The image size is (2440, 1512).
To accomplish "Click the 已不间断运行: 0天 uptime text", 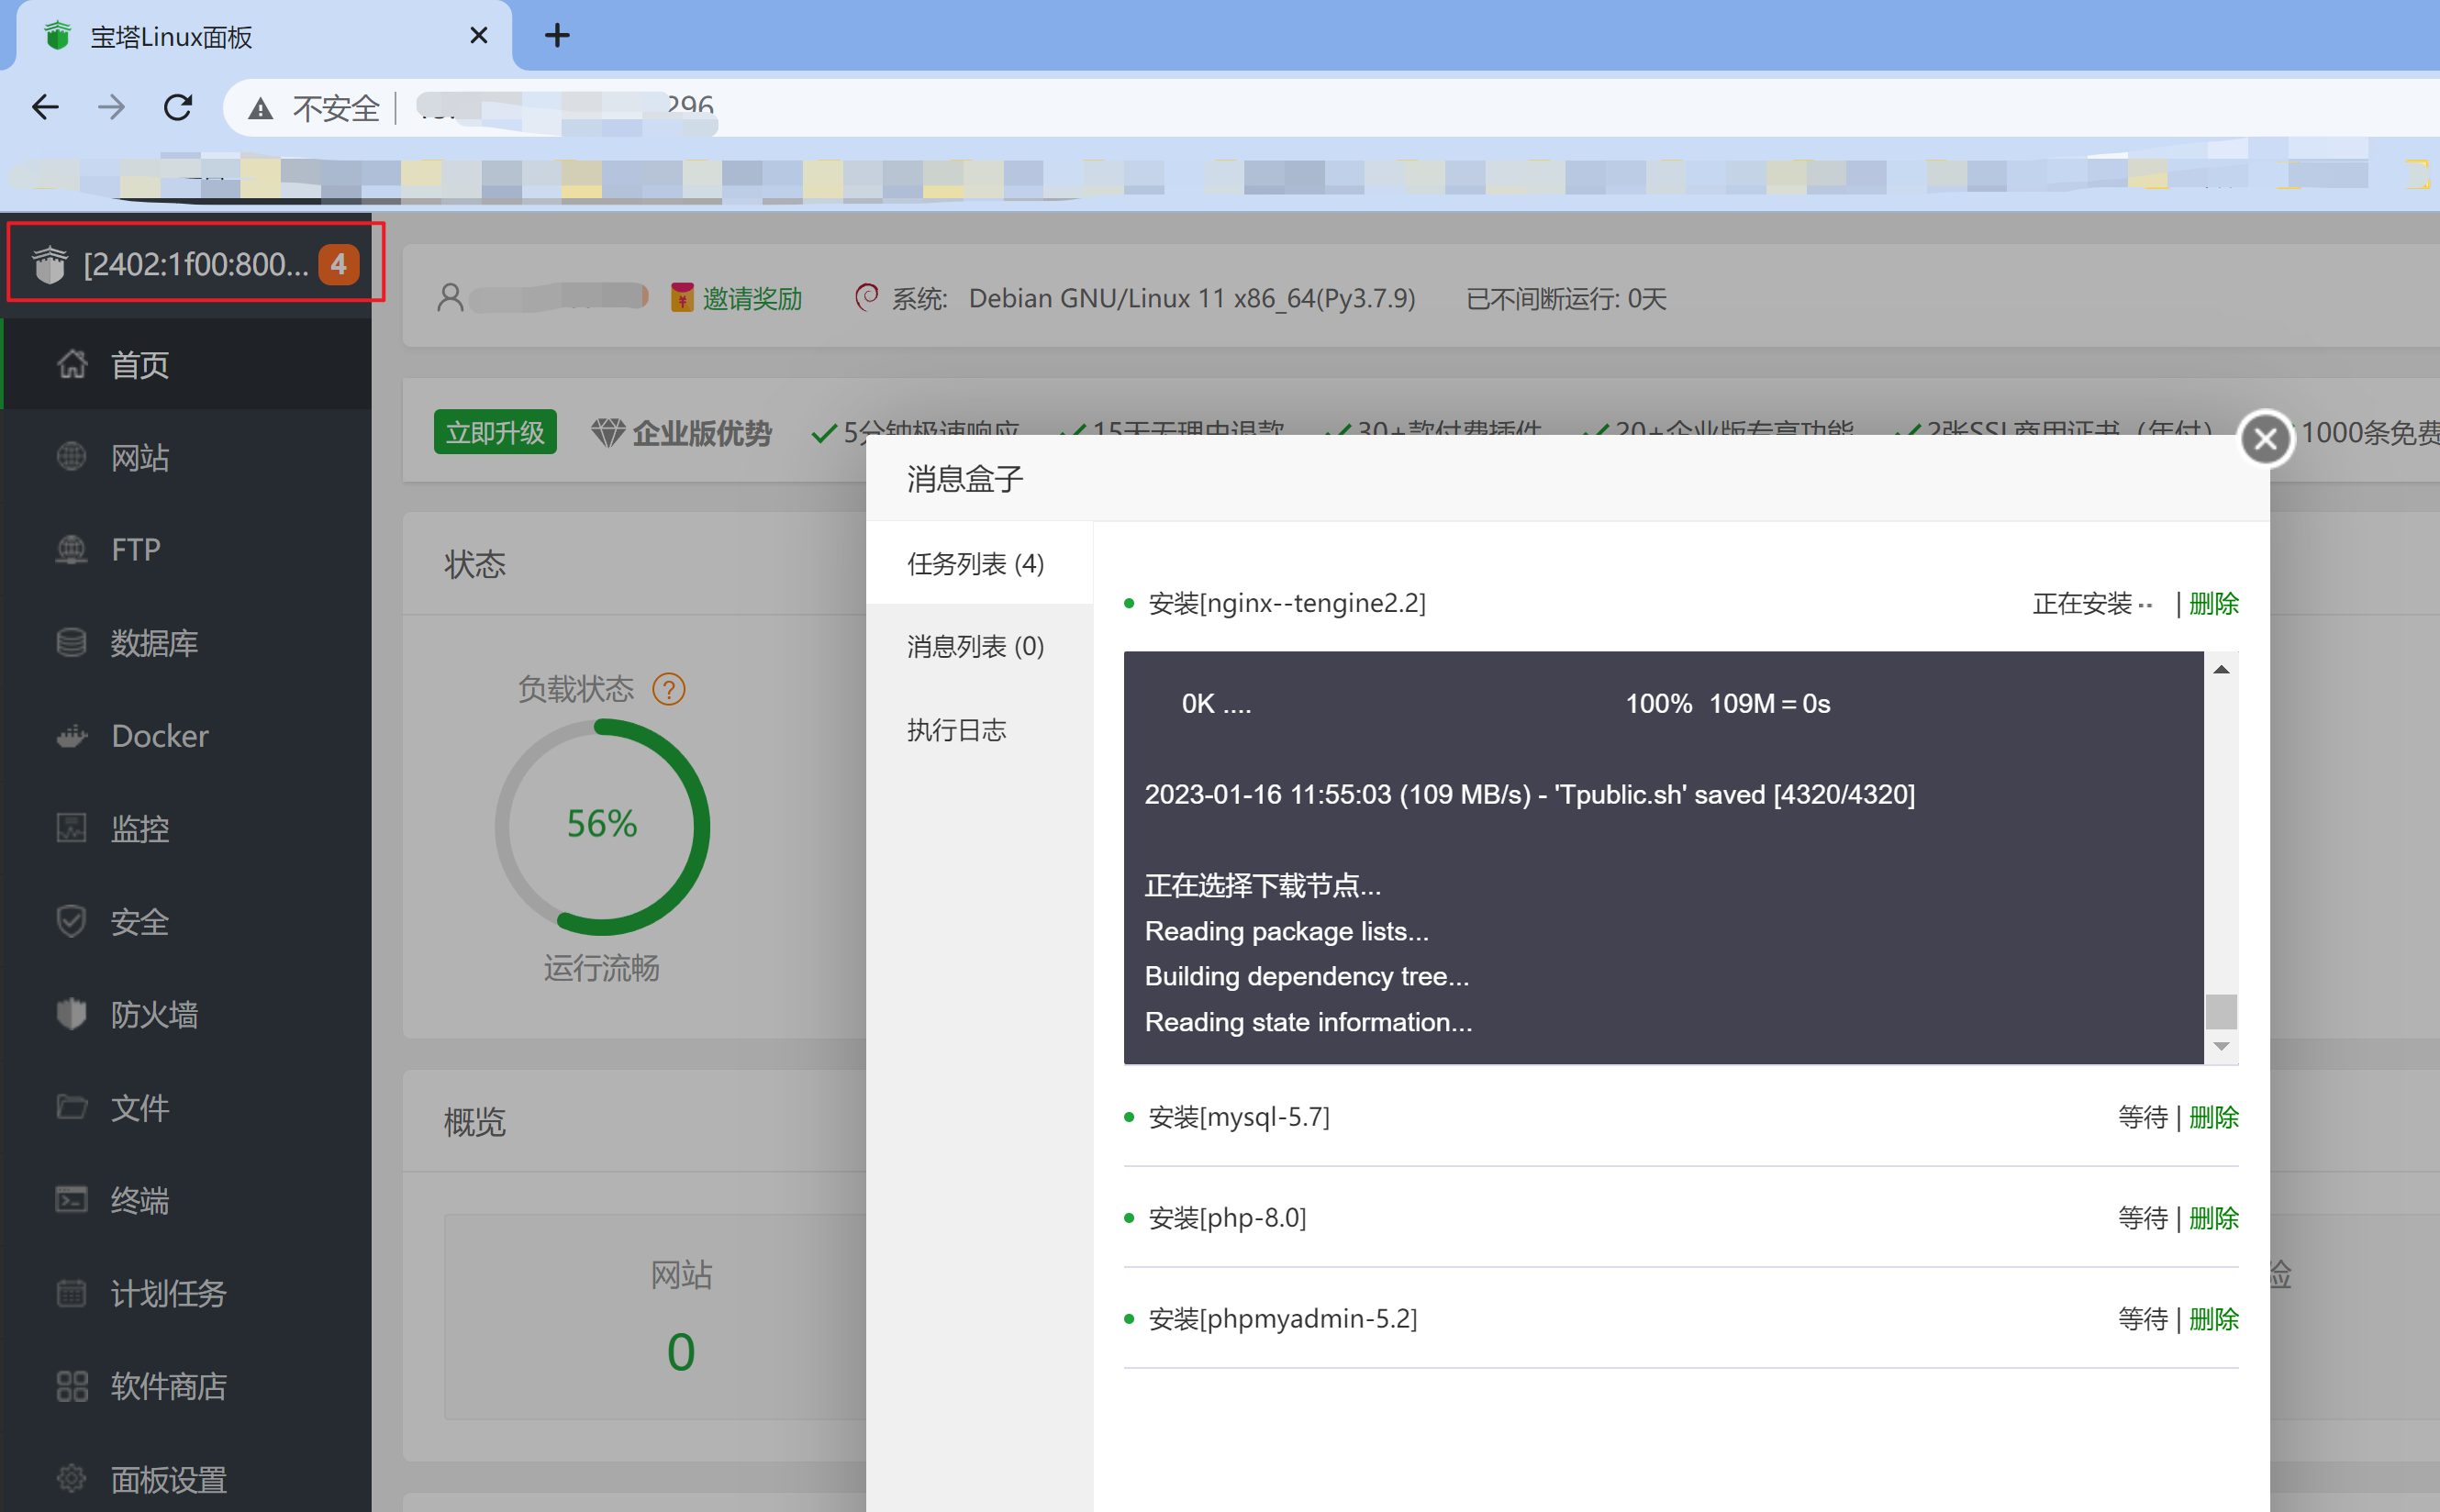I will click(1567, 298).
